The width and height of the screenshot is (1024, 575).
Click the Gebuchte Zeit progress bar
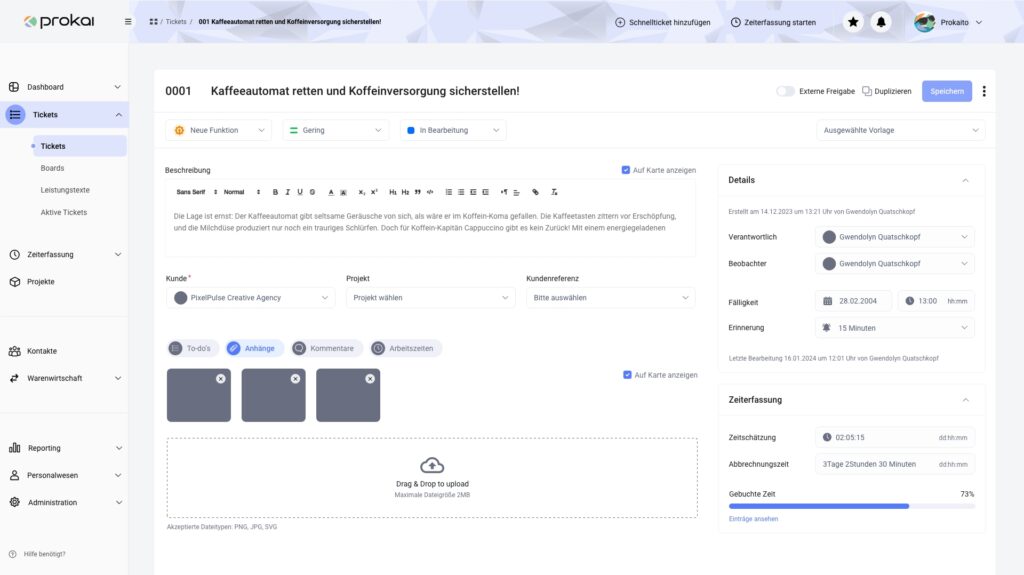click(x=850, y=506)
